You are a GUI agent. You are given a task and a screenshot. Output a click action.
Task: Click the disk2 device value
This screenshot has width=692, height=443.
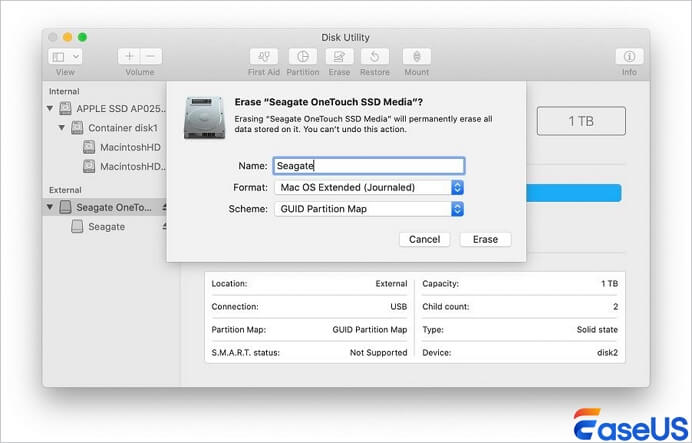(607, 353)
